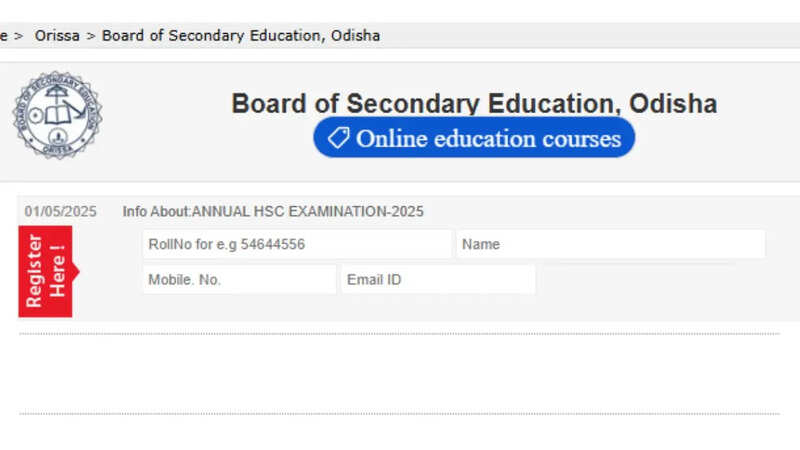Screen dimensions: 800x450
Task: Click the tag icon before Online education courses
Action: pyautogui.click(x=339, y=139)
